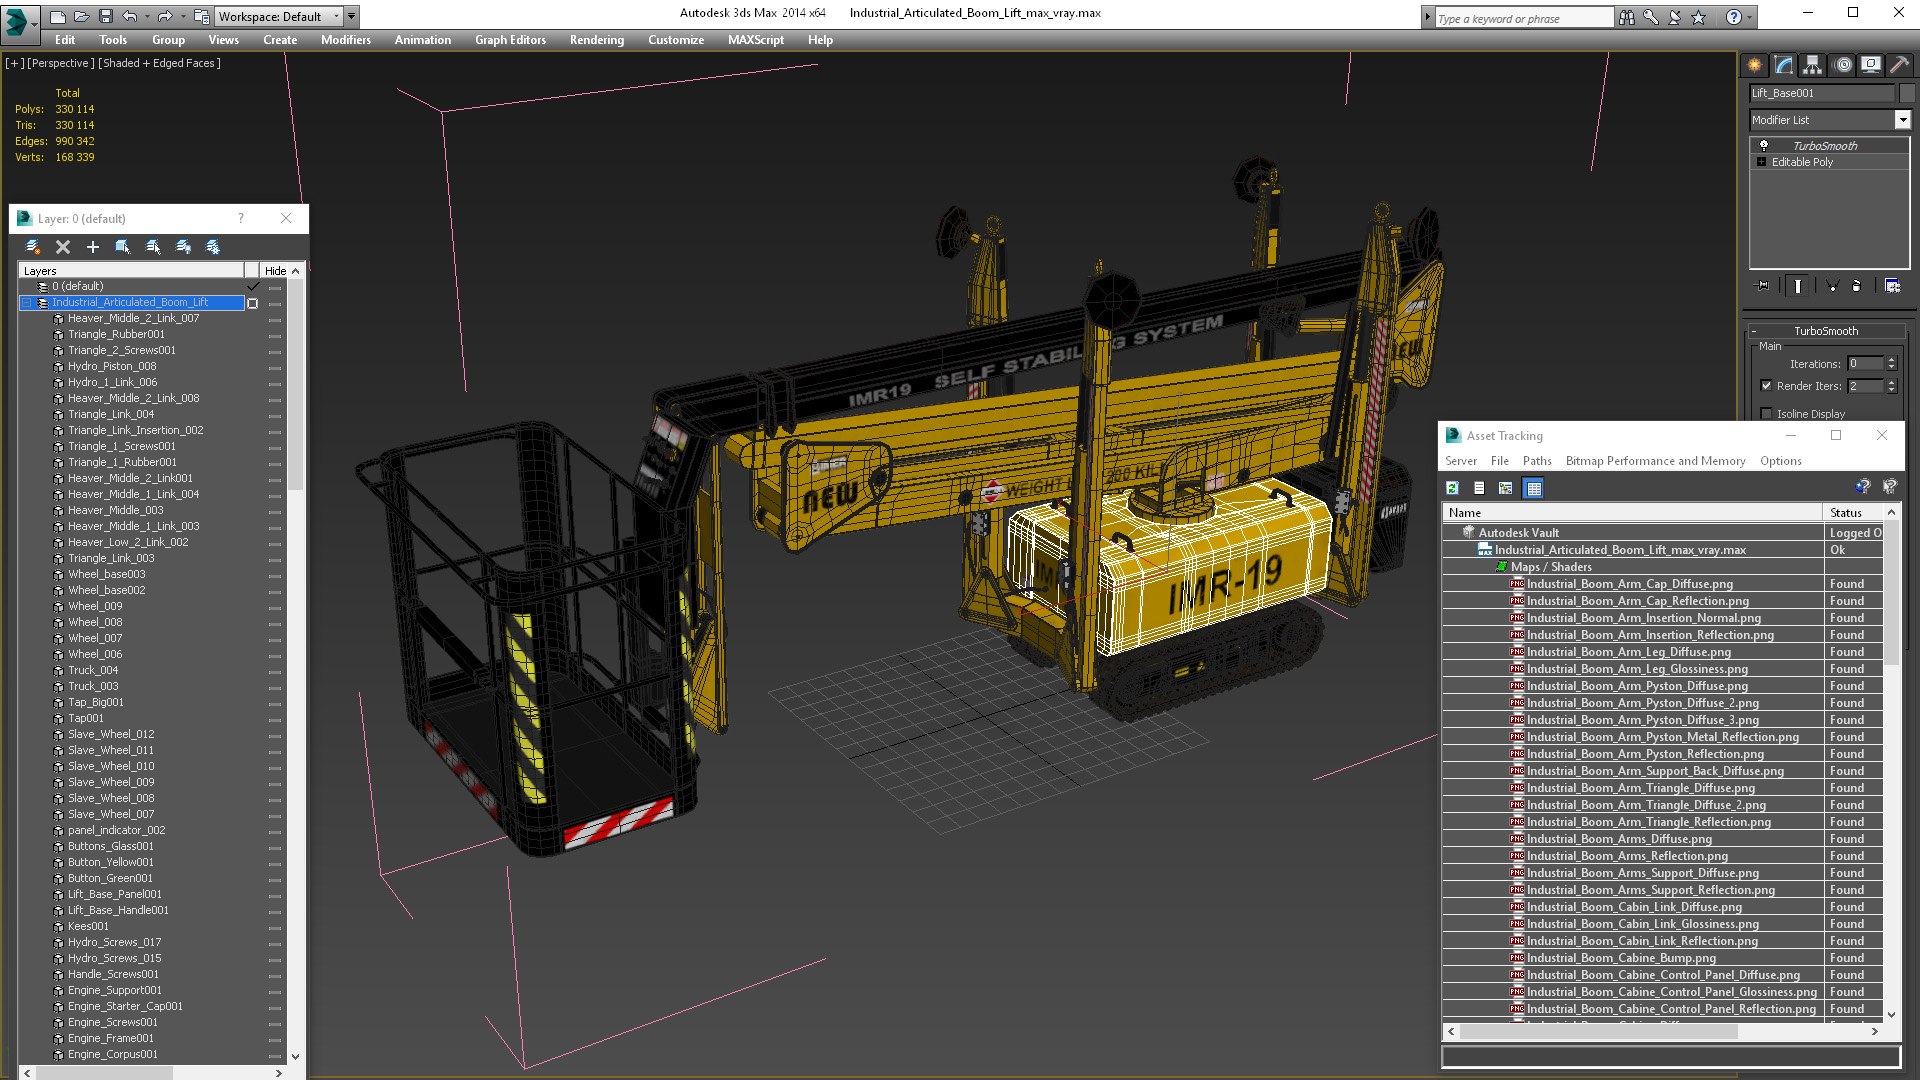
Task: Open the Modifiers menu
Action: [x=346, y=40]
